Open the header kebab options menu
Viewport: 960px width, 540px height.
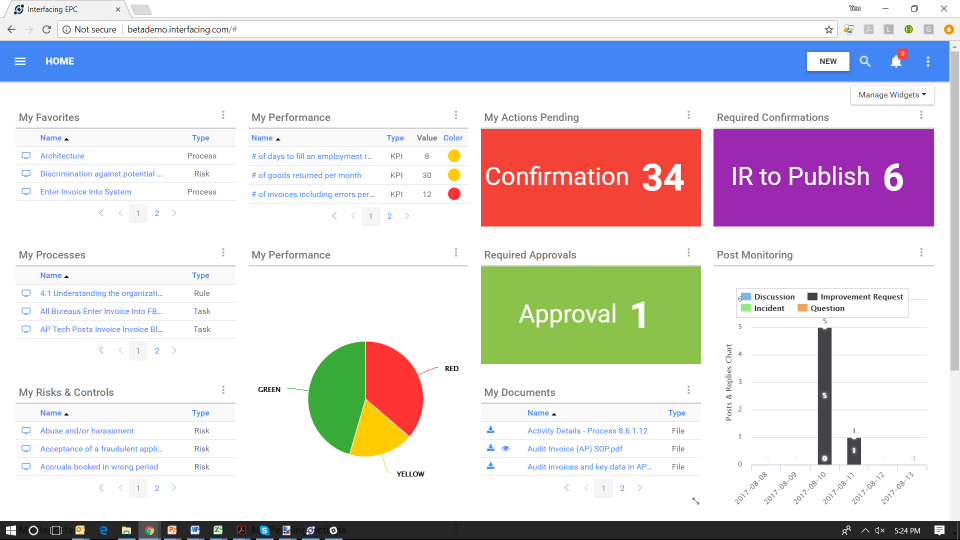[928, 61]
